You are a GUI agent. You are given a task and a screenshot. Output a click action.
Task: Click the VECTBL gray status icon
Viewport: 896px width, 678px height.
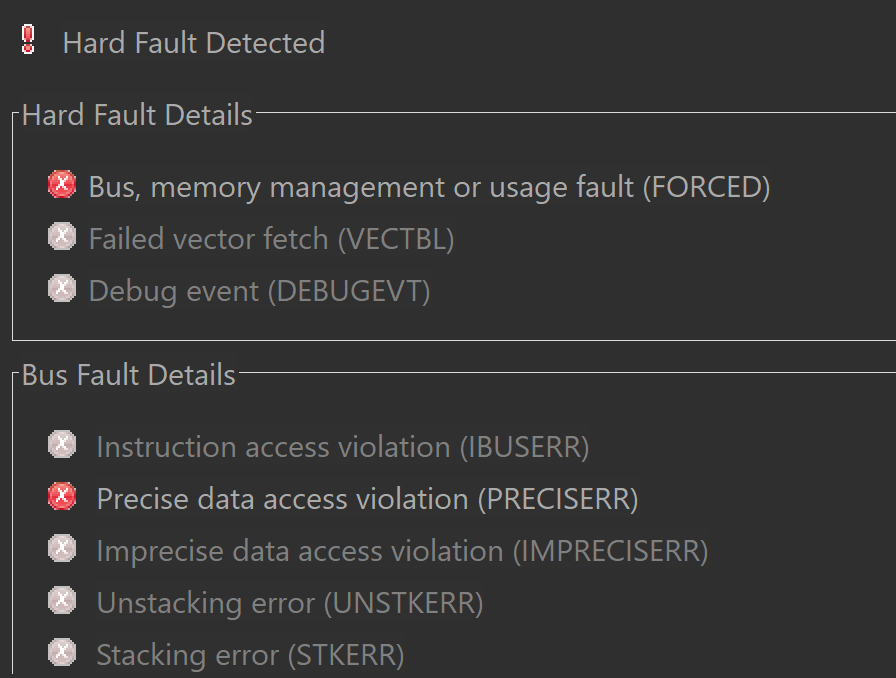click(62, 236)
